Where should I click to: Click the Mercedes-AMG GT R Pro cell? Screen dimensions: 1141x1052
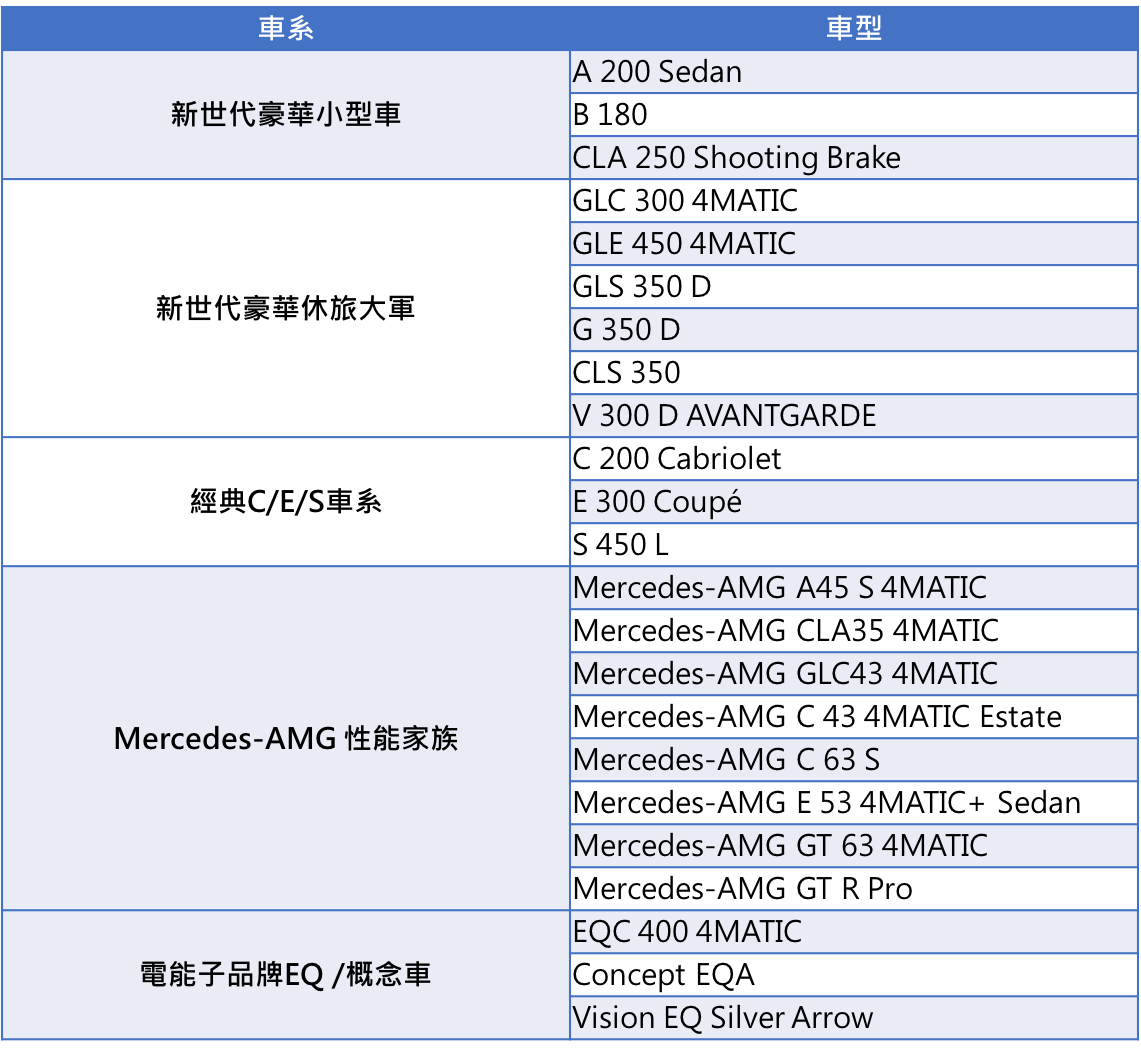854,888
